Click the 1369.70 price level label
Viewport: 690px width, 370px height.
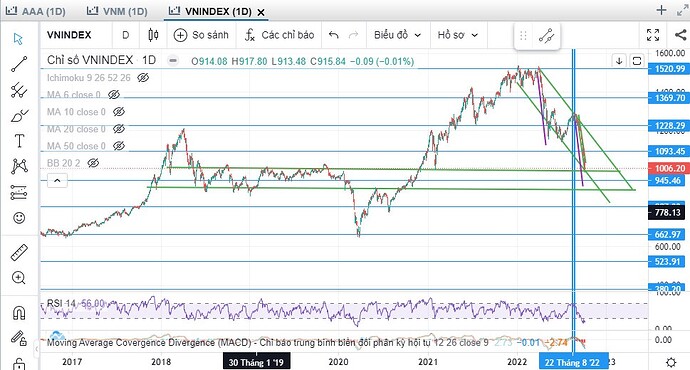pyautogui.click(x=668, y=98)
